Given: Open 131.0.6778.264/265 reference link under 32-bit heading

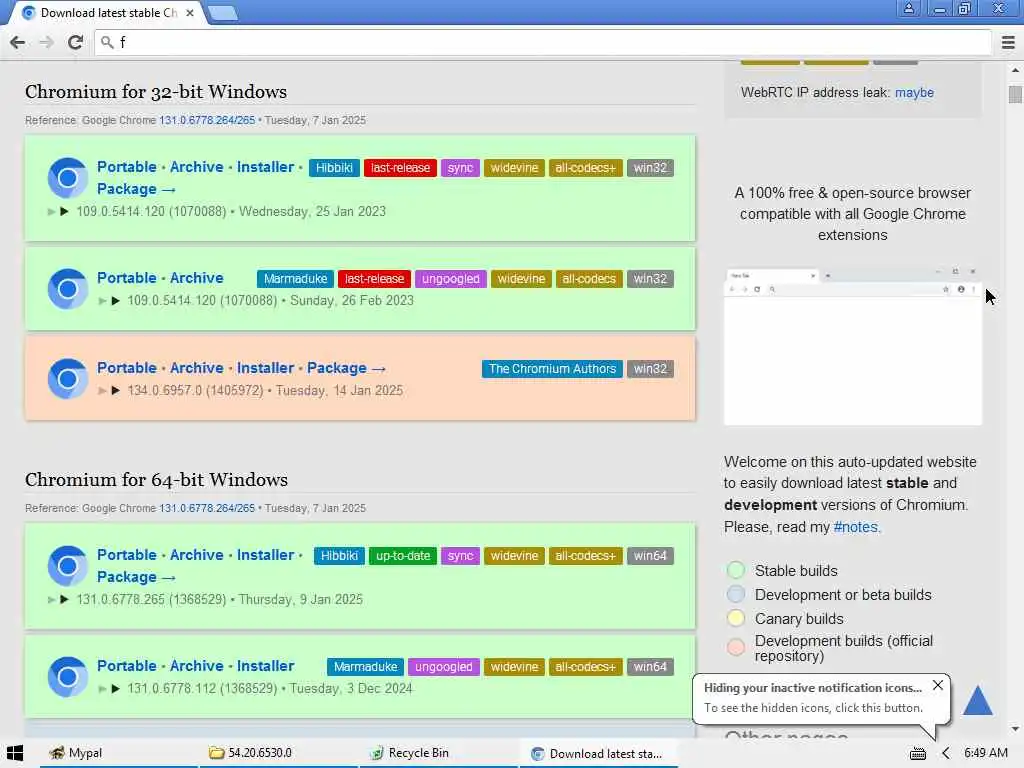Looking at the screenshot, I should (x=207, y=120).
